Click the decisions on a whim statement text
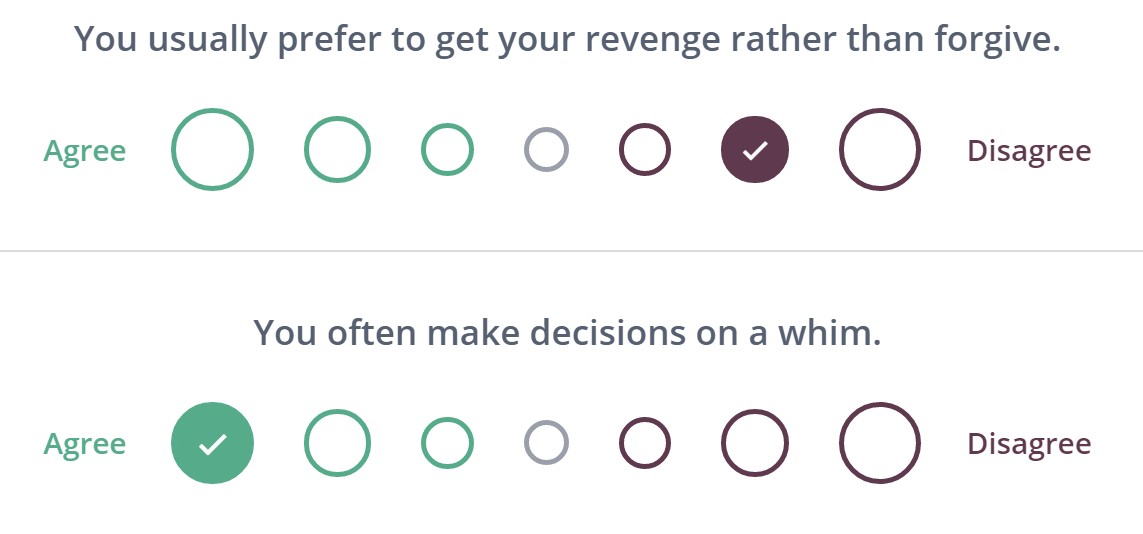 pos(567,332)
